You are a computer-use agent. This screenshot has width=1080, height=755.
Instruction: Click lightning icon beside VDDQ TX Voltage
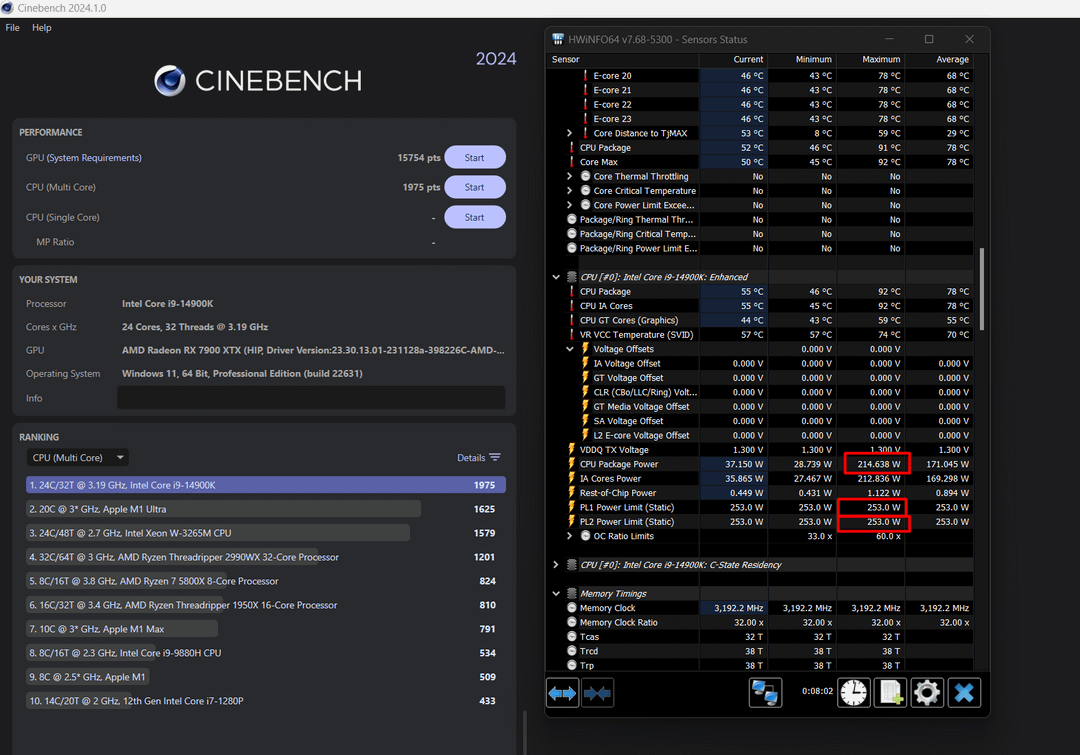tap(572, 449)
